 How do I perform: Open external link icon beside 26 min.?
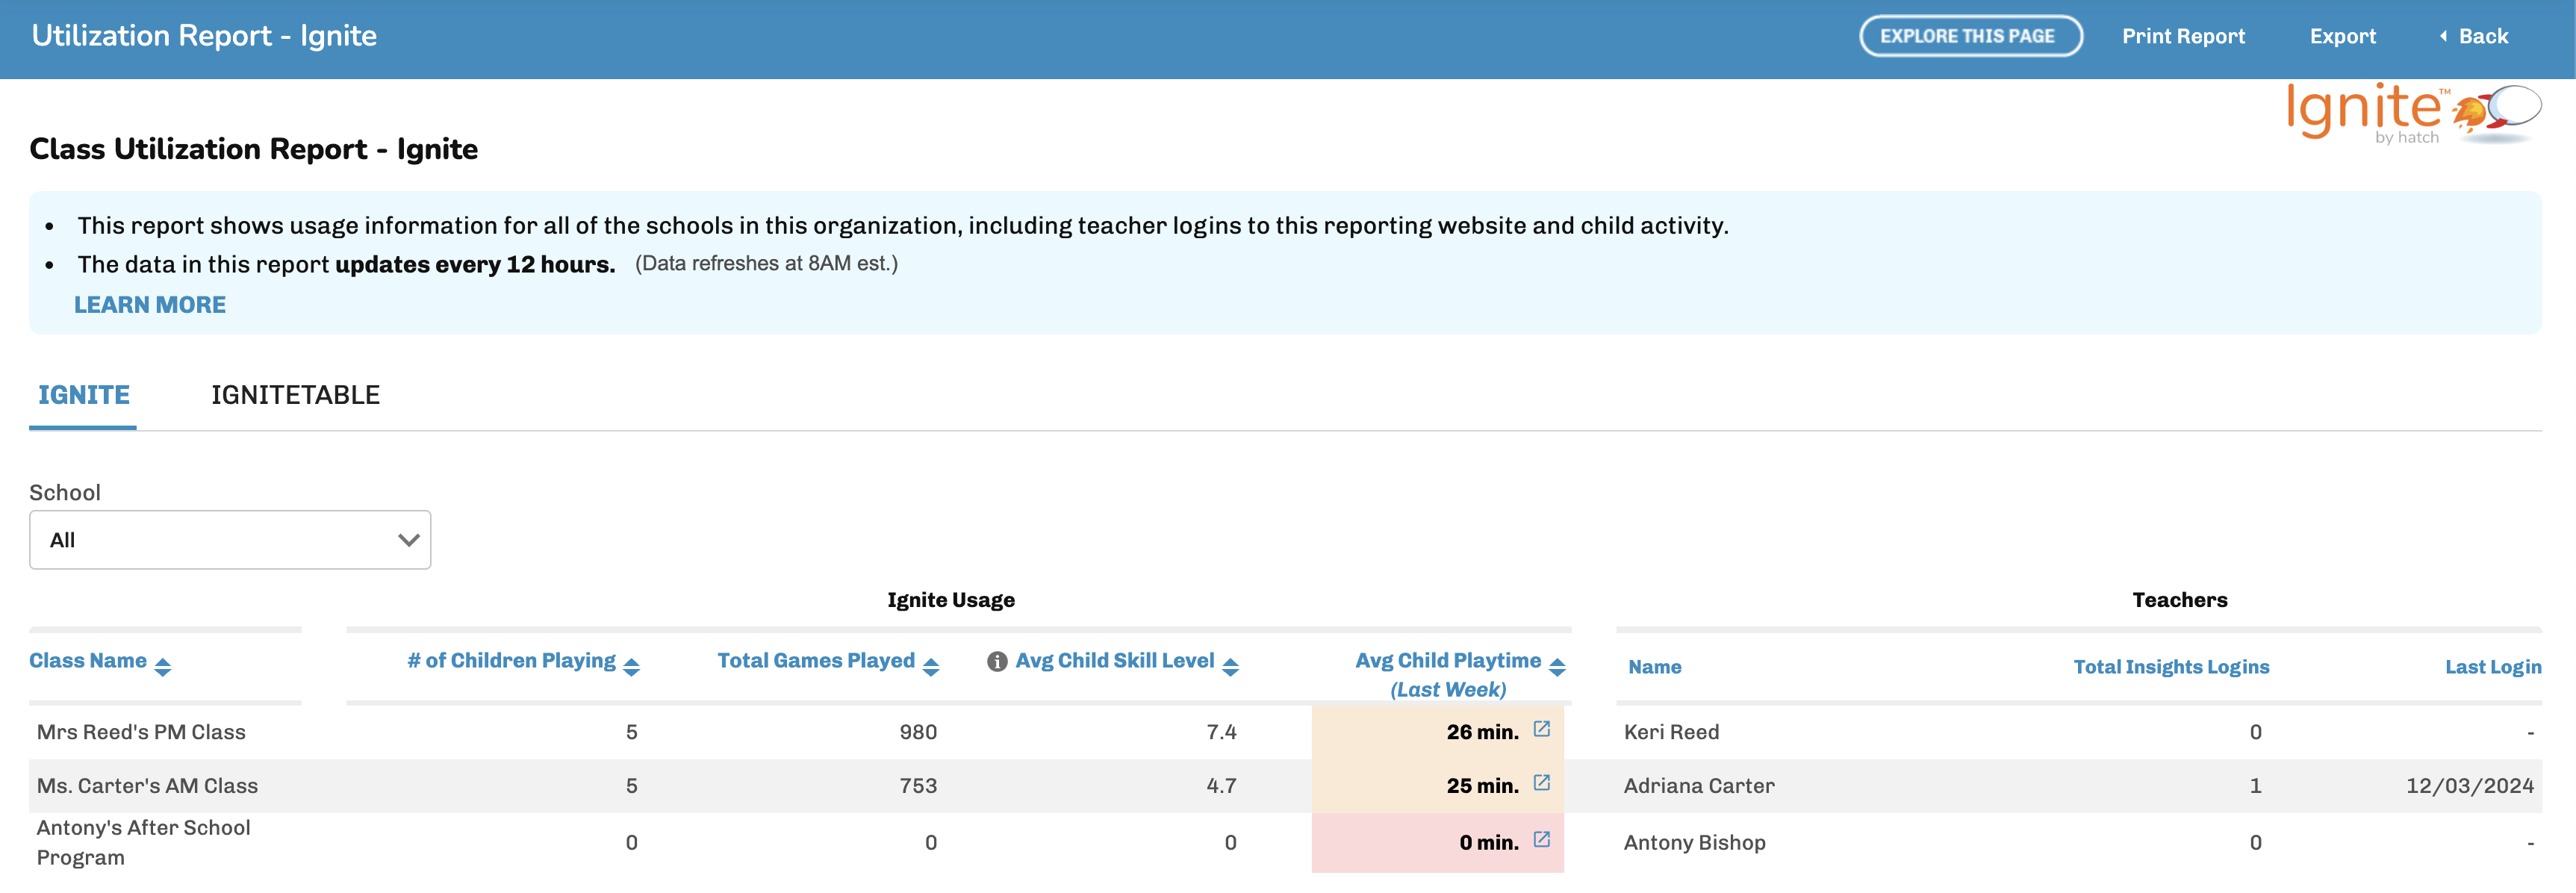pos(1541,729)
